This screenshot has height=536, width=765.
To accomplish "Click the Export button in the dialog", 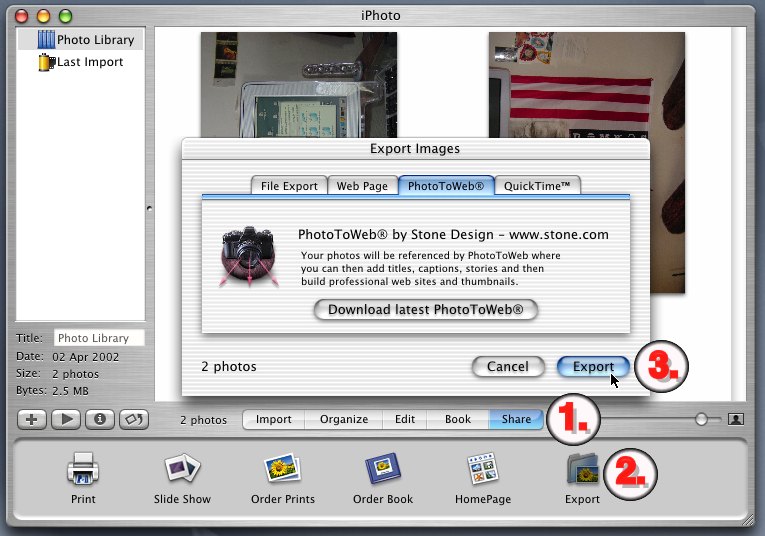I will point(593,366).
